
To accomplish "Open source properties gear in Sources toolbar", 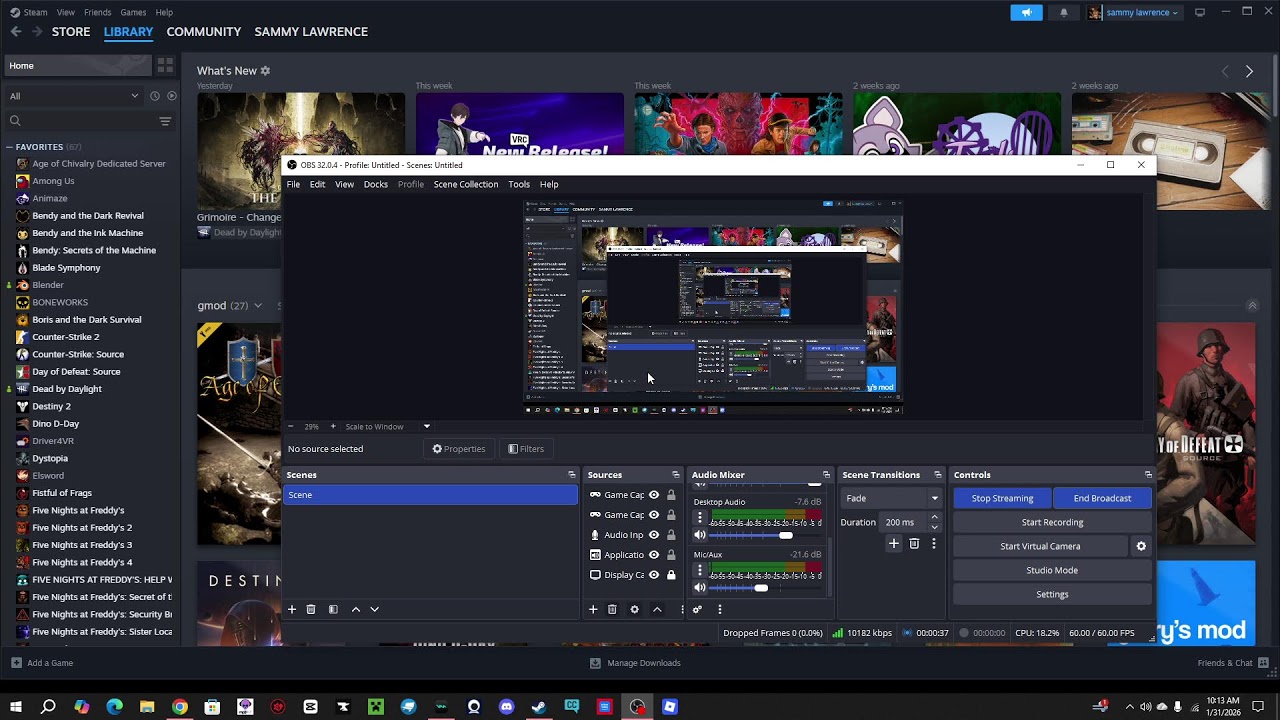I will [x=634, y=609].
